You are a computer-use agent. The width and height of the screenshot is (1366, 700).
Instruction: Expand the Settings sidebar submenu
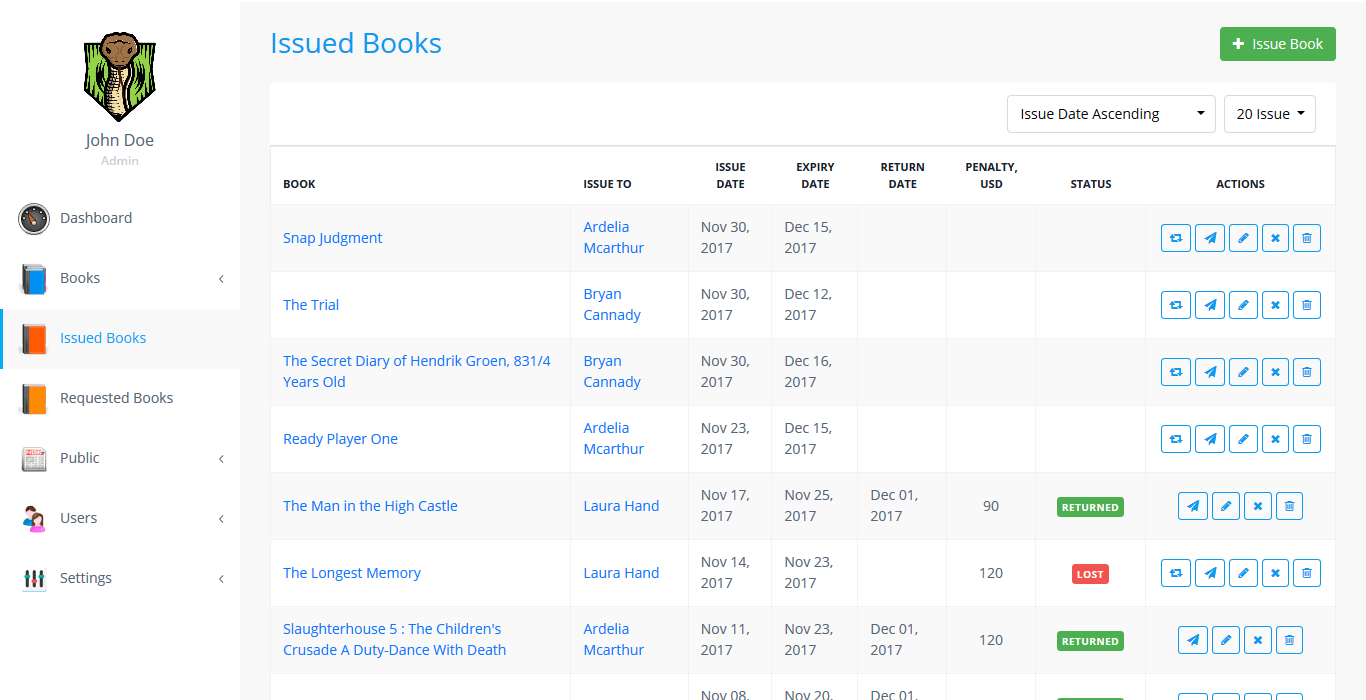pos(120,578)
